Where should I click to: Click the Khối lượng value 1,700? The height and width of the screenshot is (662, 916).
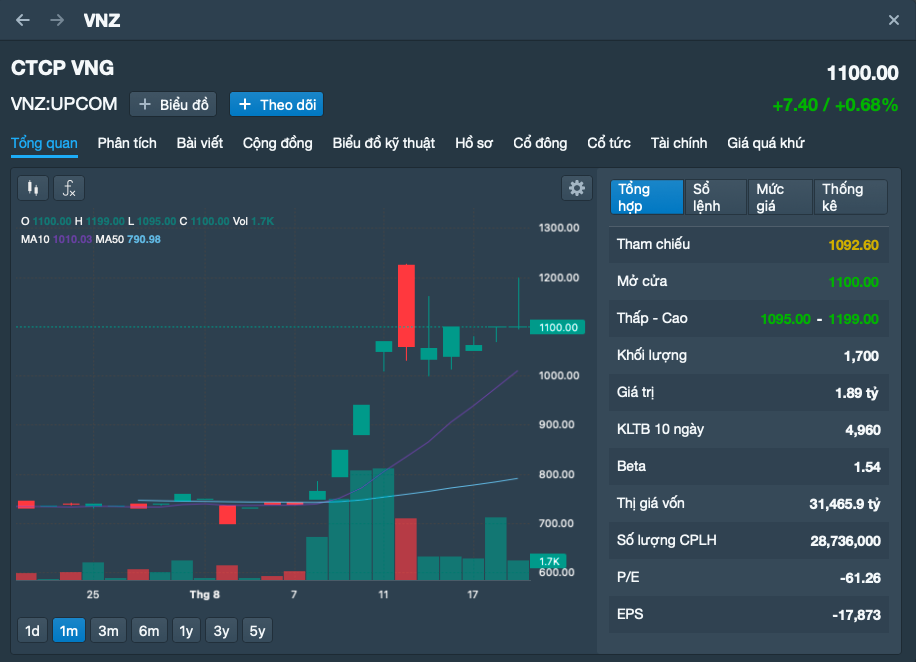[x=861, y=356]
